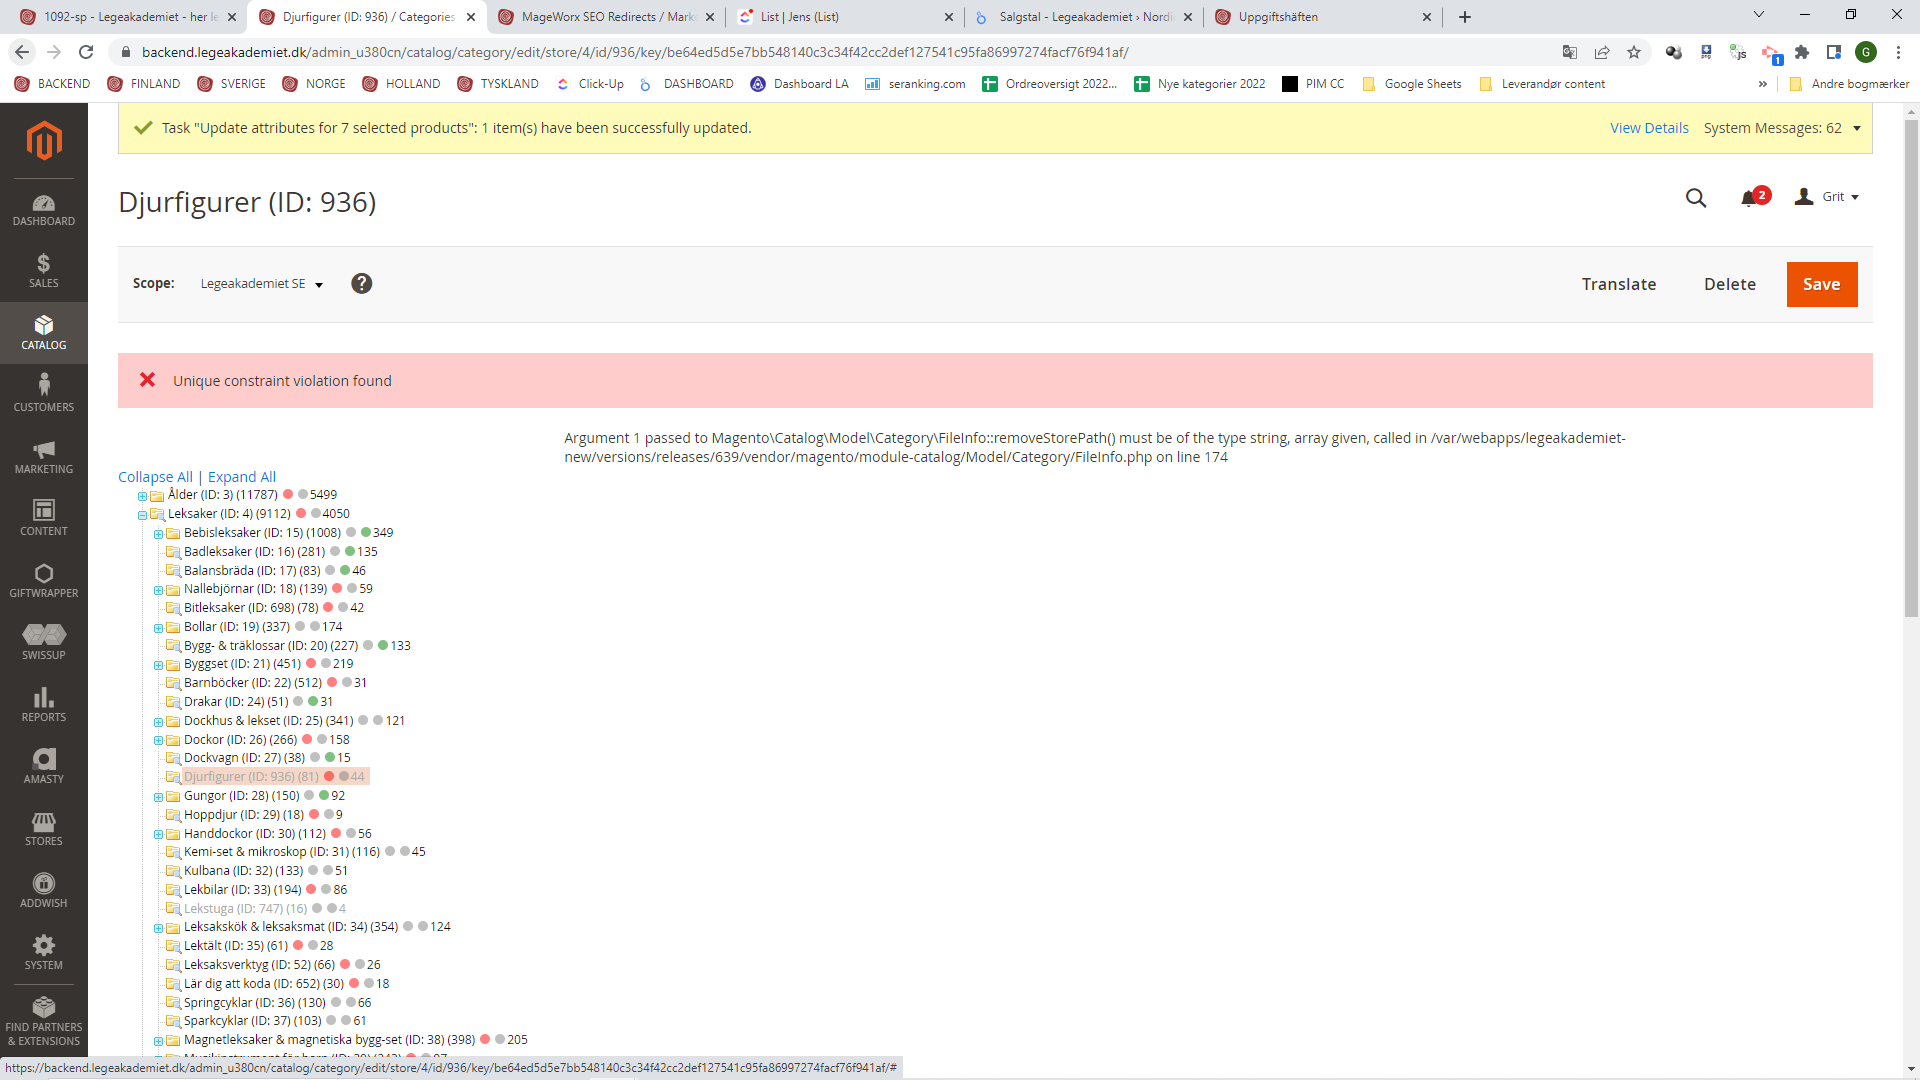
Task: Open the View Details link
Action: pyautogui.click(x=1648, y=128)
